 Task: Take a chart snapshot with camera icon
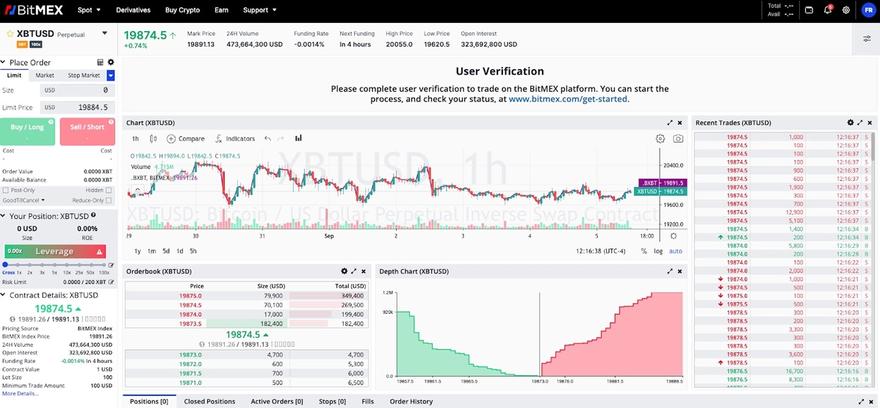(678, 139)
